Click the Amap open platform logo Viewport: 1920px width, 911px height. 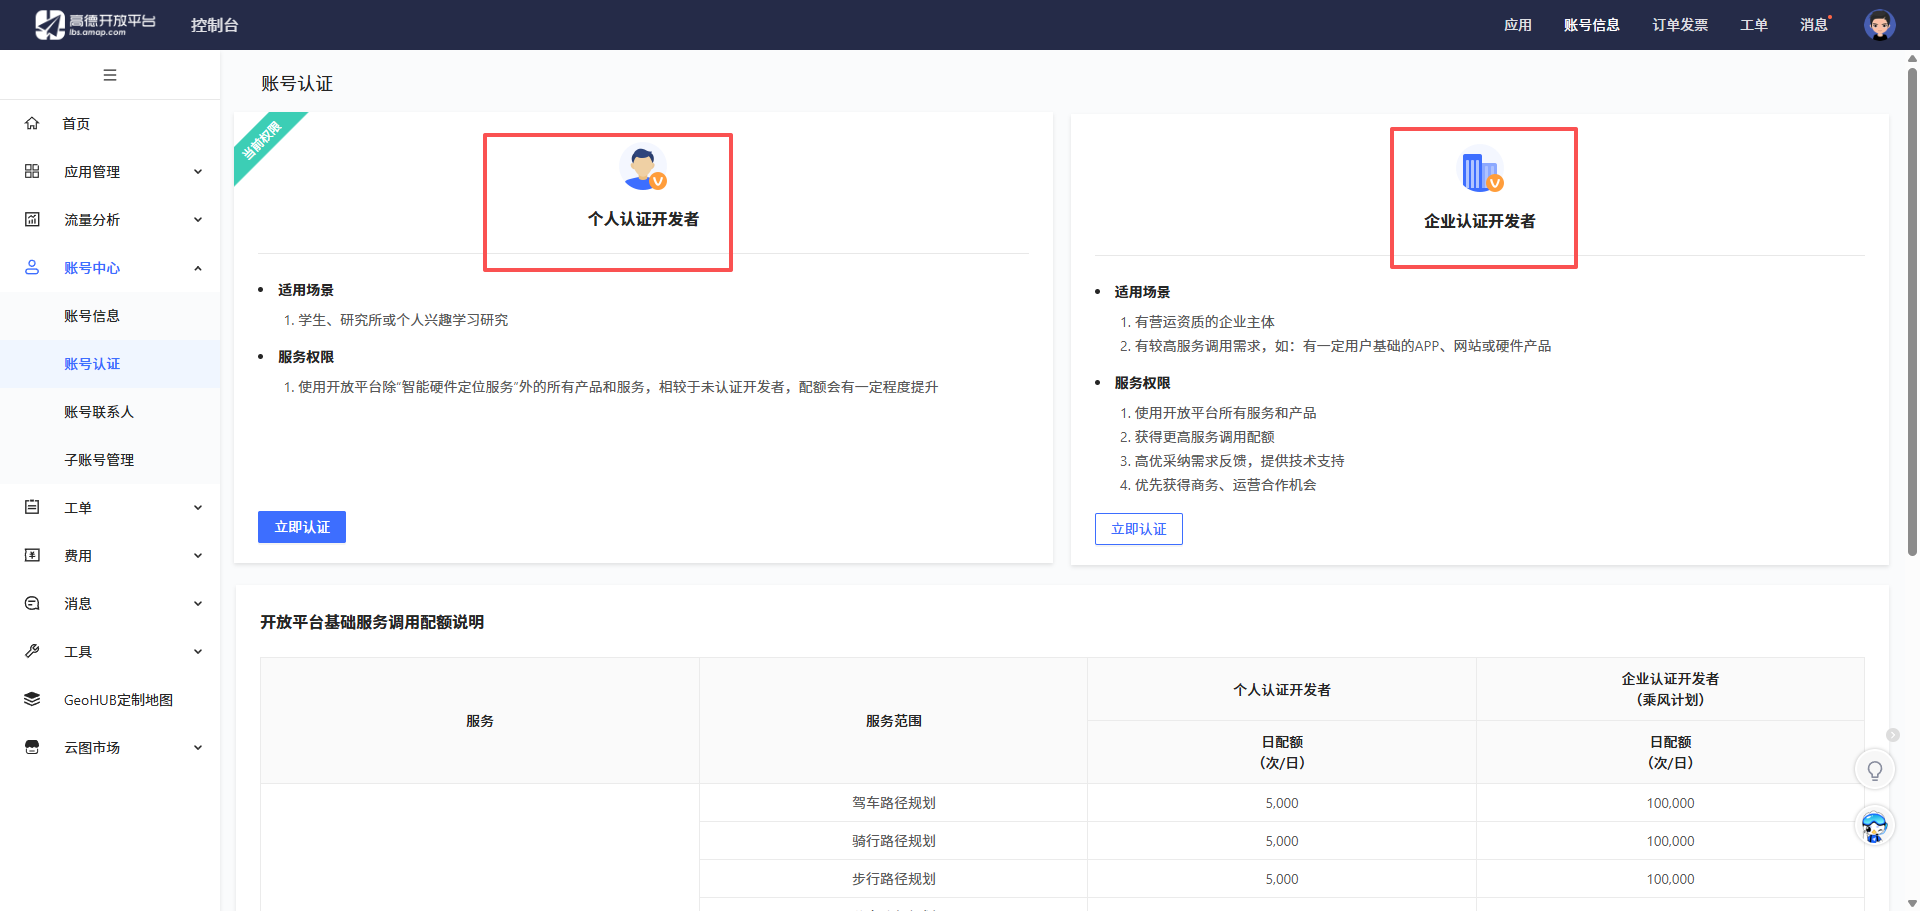(95, 25)
